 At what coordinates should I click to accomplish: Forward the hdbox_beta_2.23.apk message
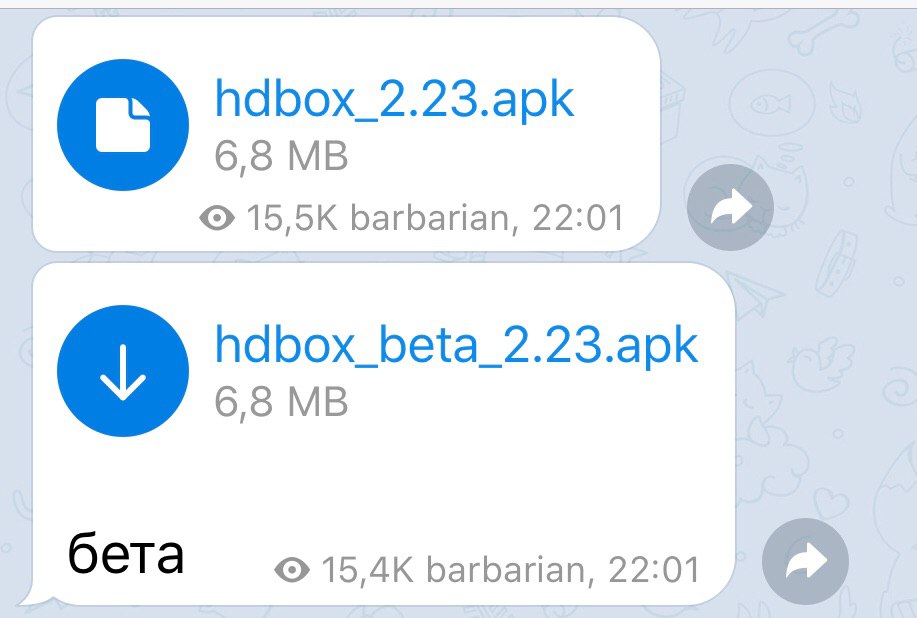pos(805,561)
